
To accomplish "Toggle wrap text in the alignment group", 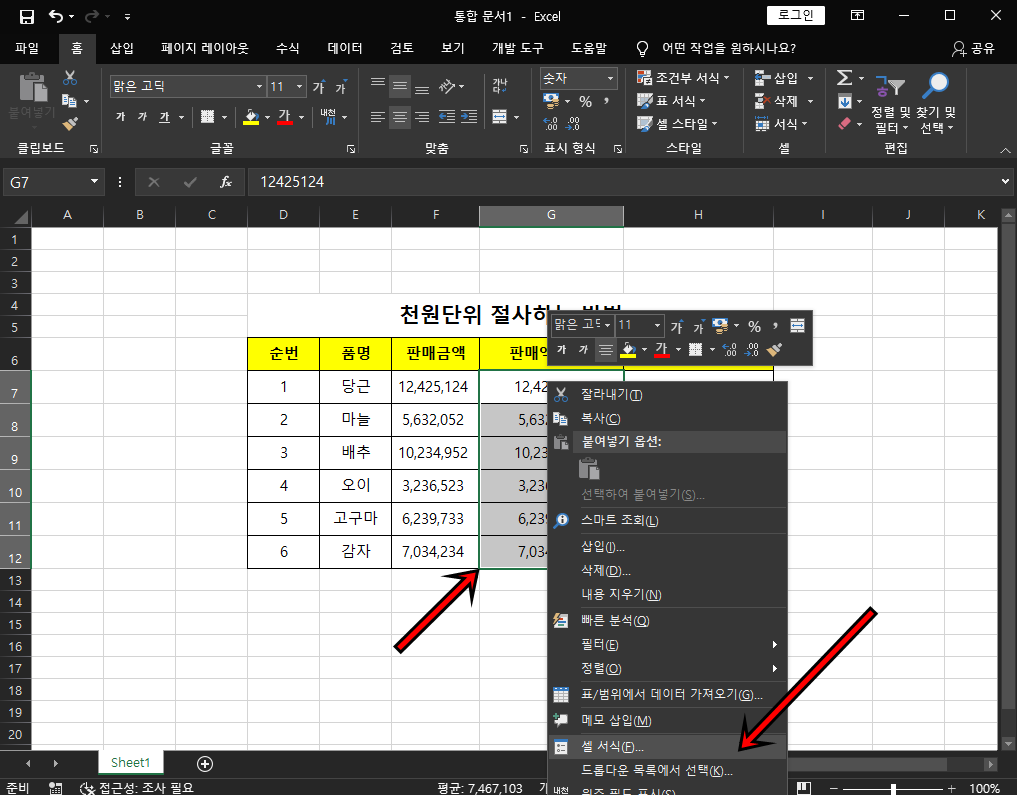I will (x=499, y=86).
